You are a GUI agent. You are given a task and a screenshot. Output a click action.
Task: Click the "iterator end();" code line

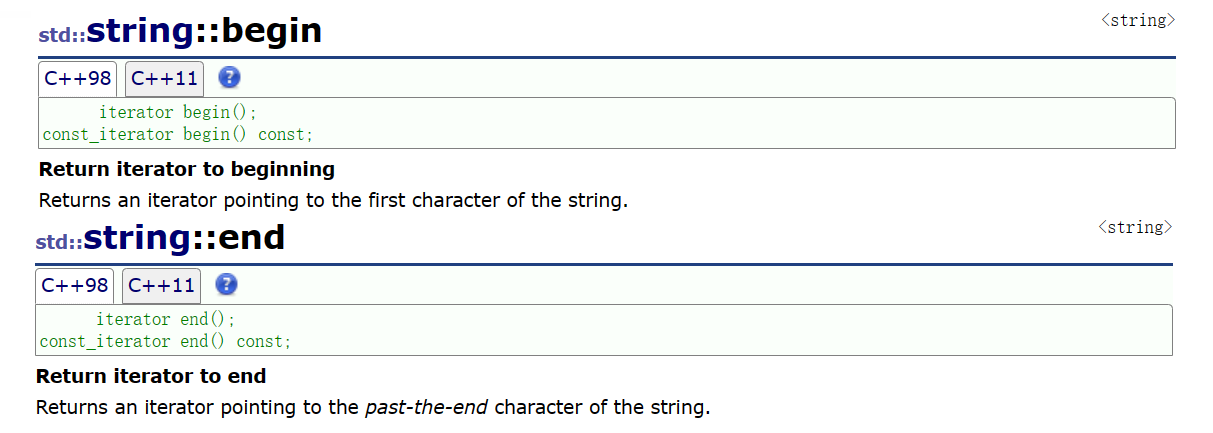coord(165,320)
